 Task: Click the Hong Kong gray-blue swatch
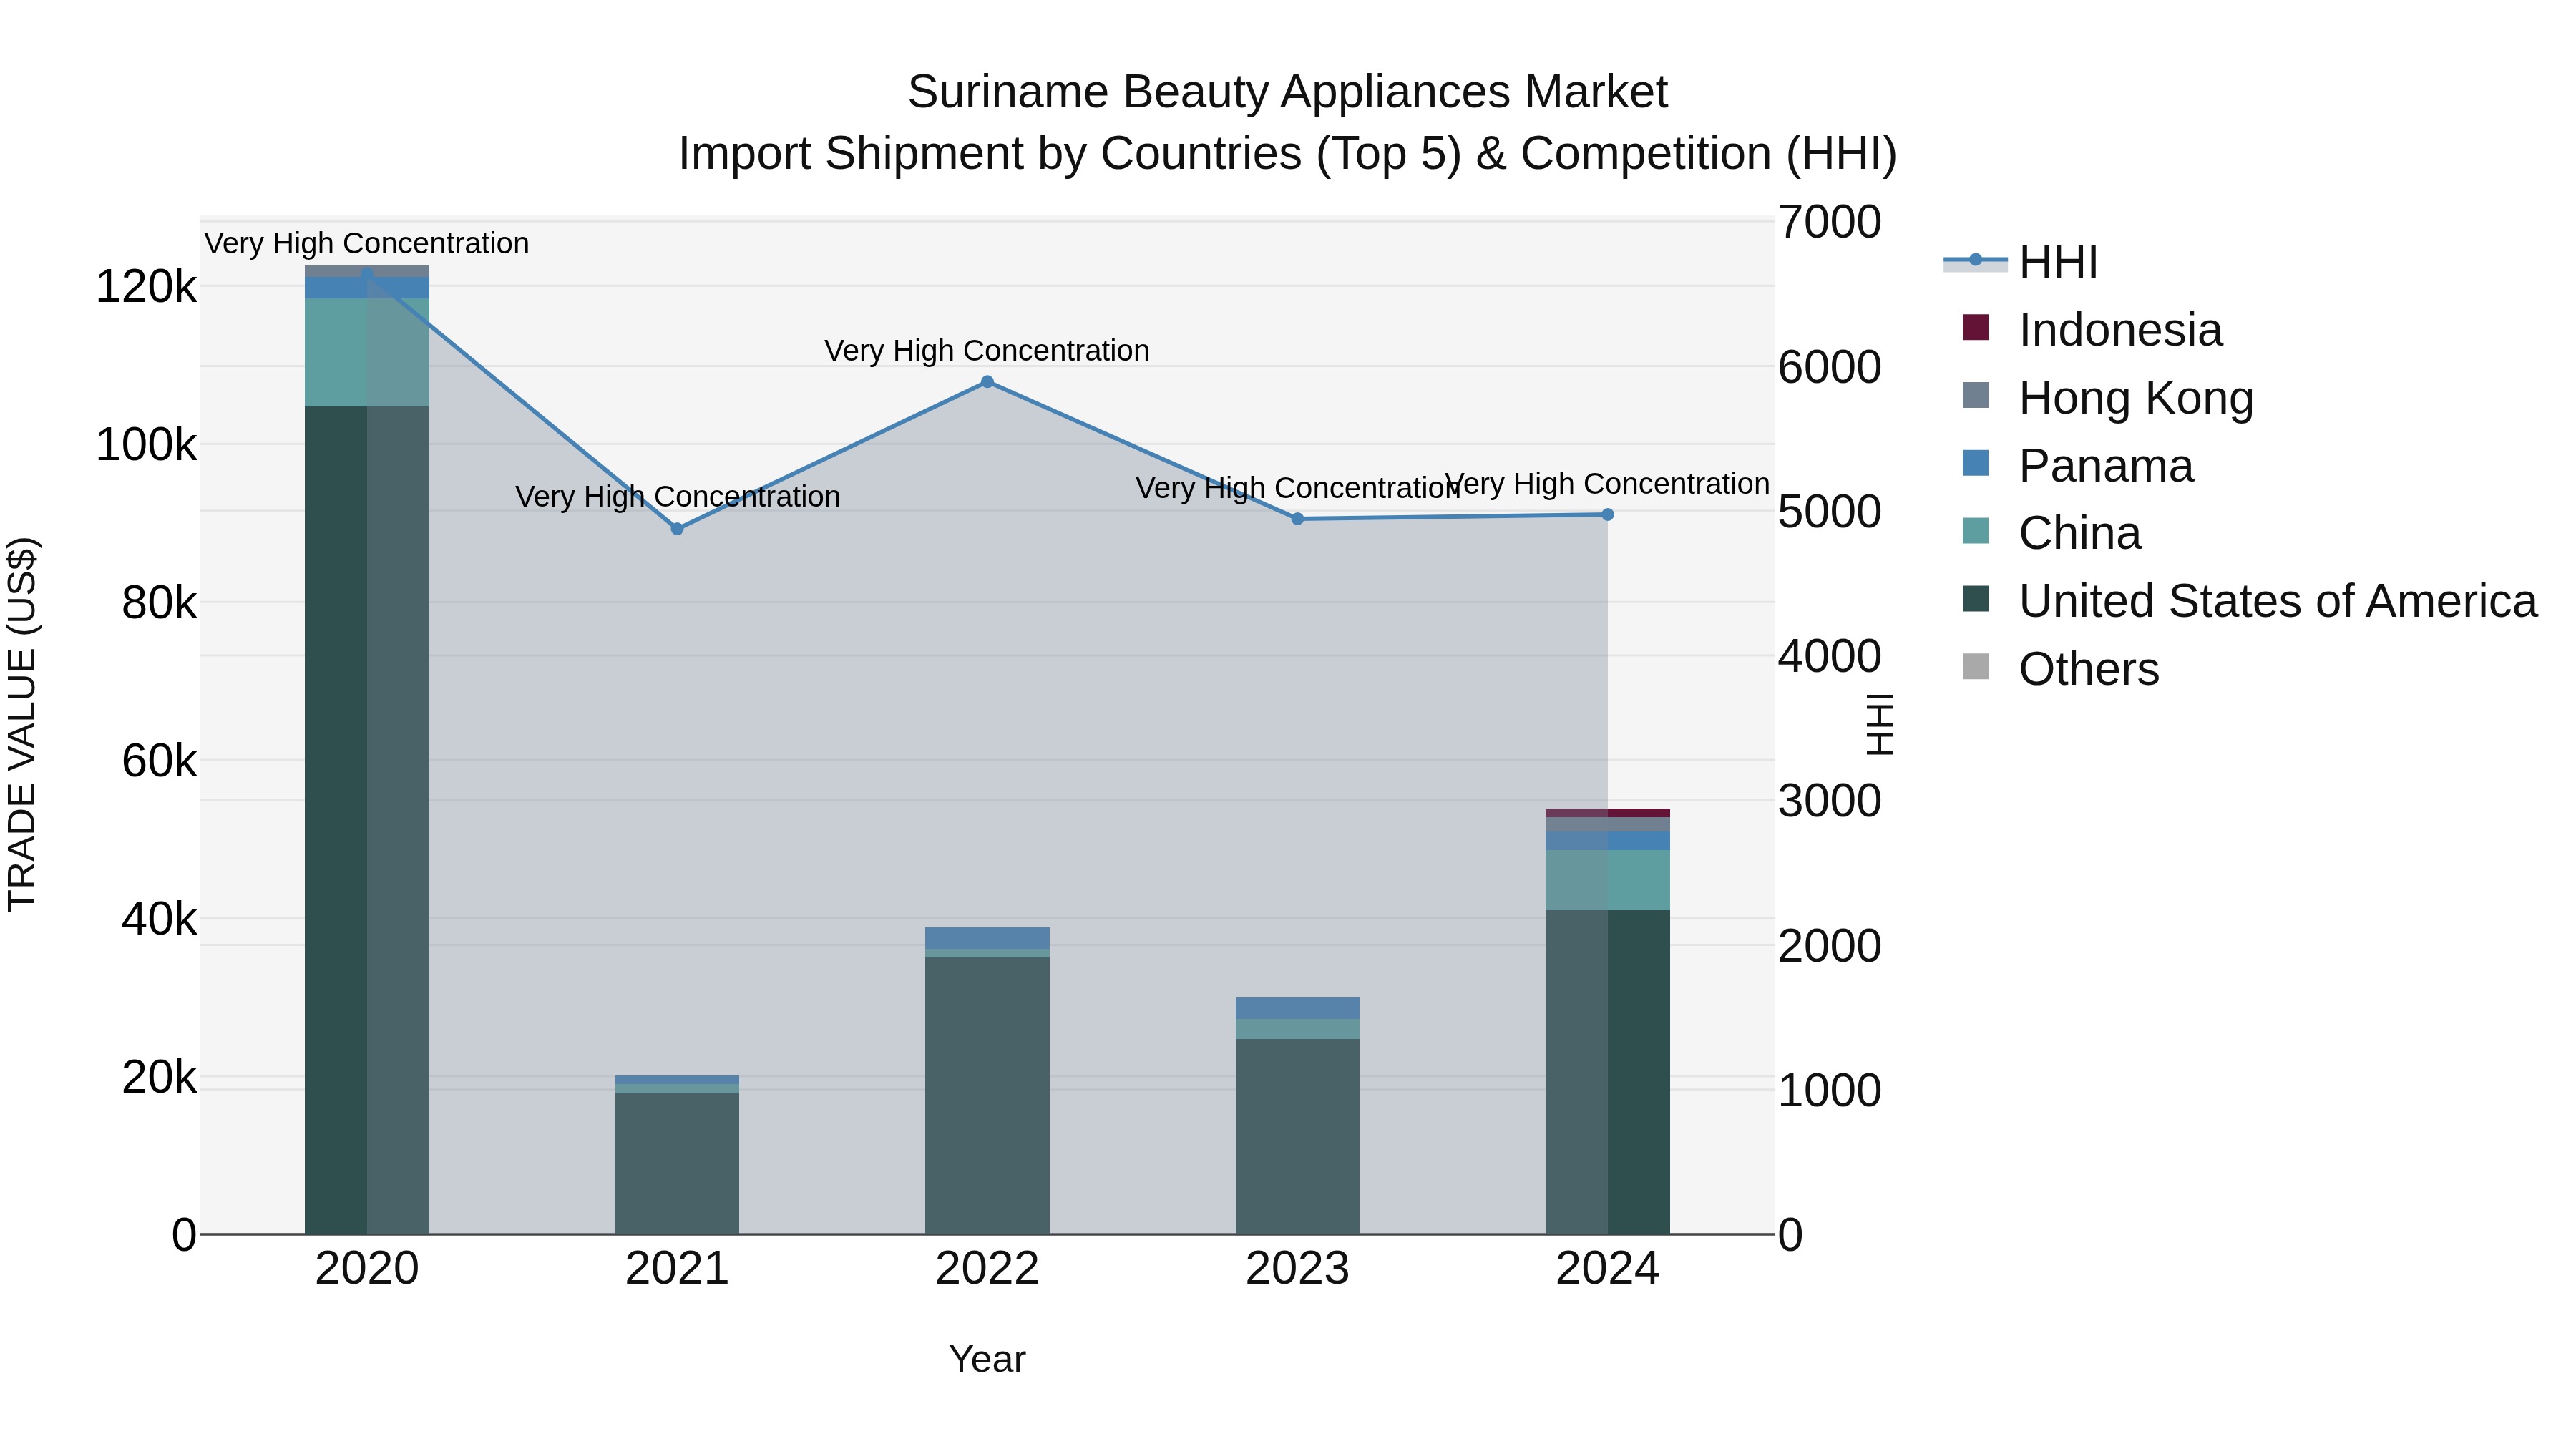click(x=1975, y=395)
